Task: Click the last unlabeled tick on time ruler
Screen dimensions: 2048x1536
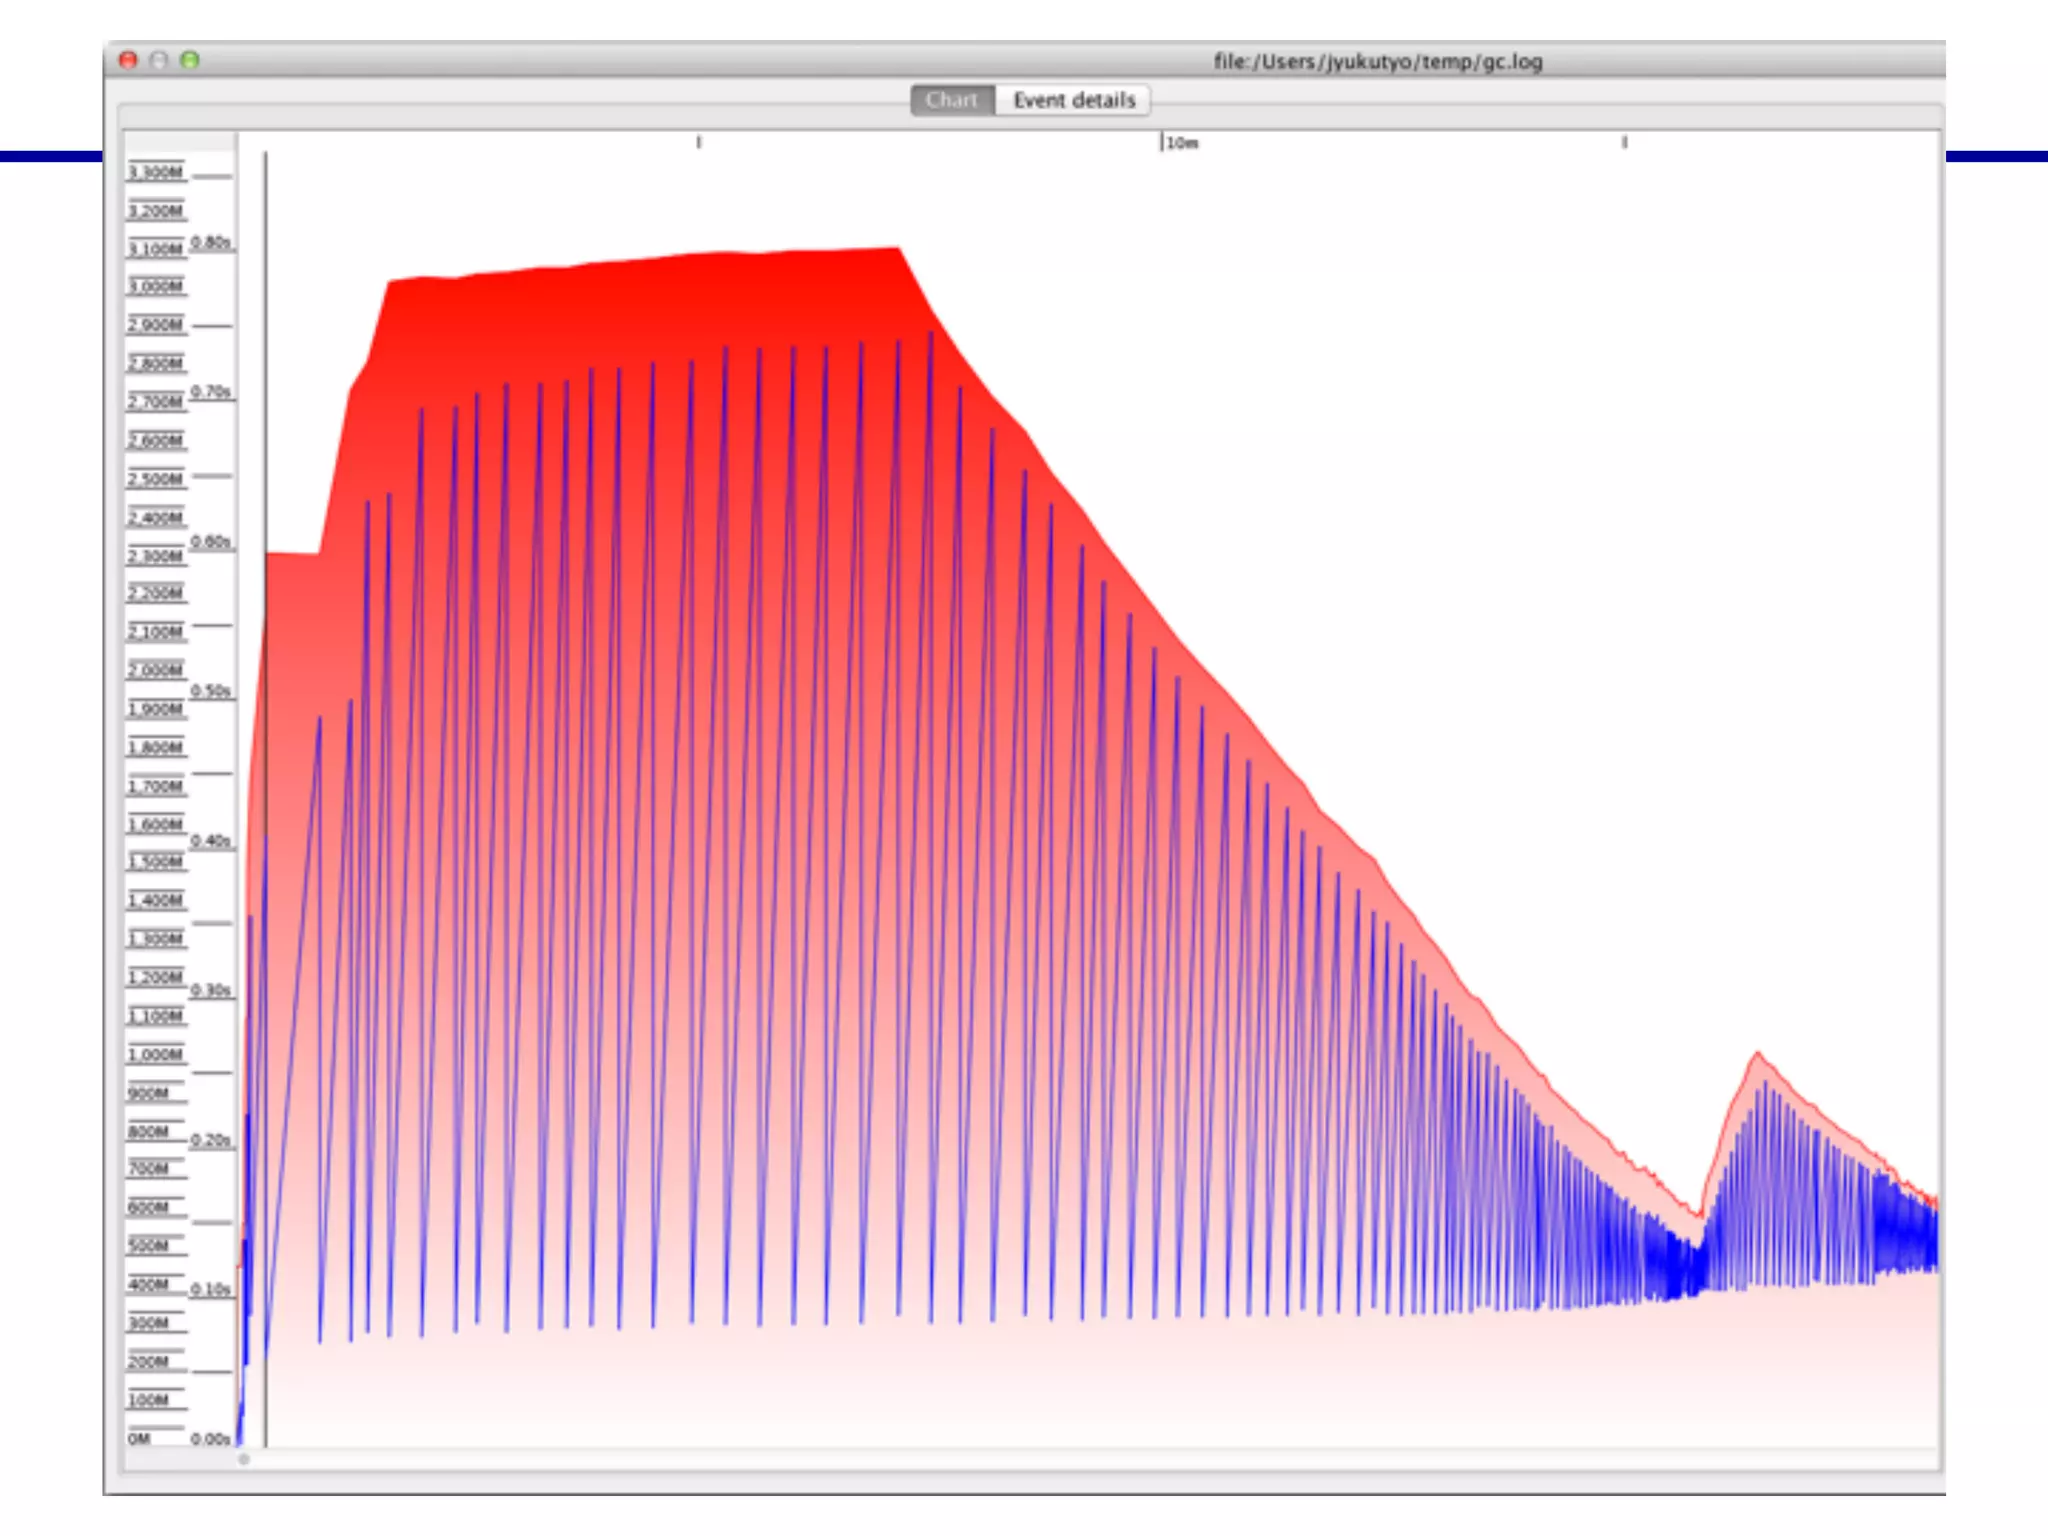Action: tap(1624, 143)
